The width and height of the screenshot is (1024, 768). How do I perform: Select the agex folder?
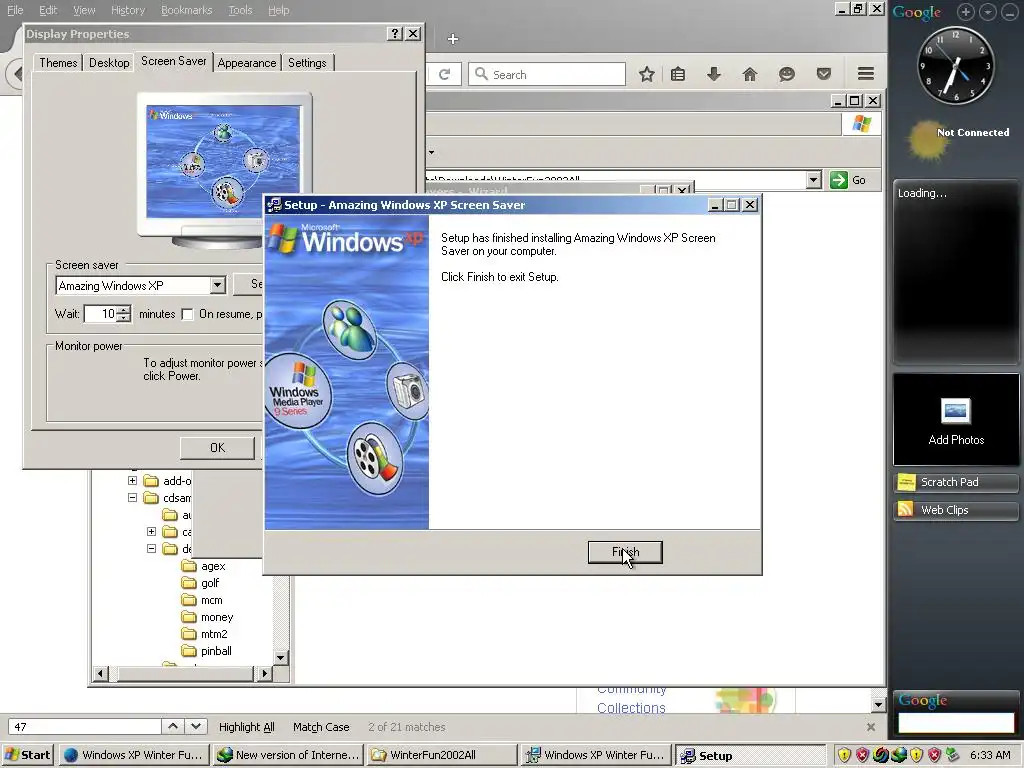[x=213, y=566]
